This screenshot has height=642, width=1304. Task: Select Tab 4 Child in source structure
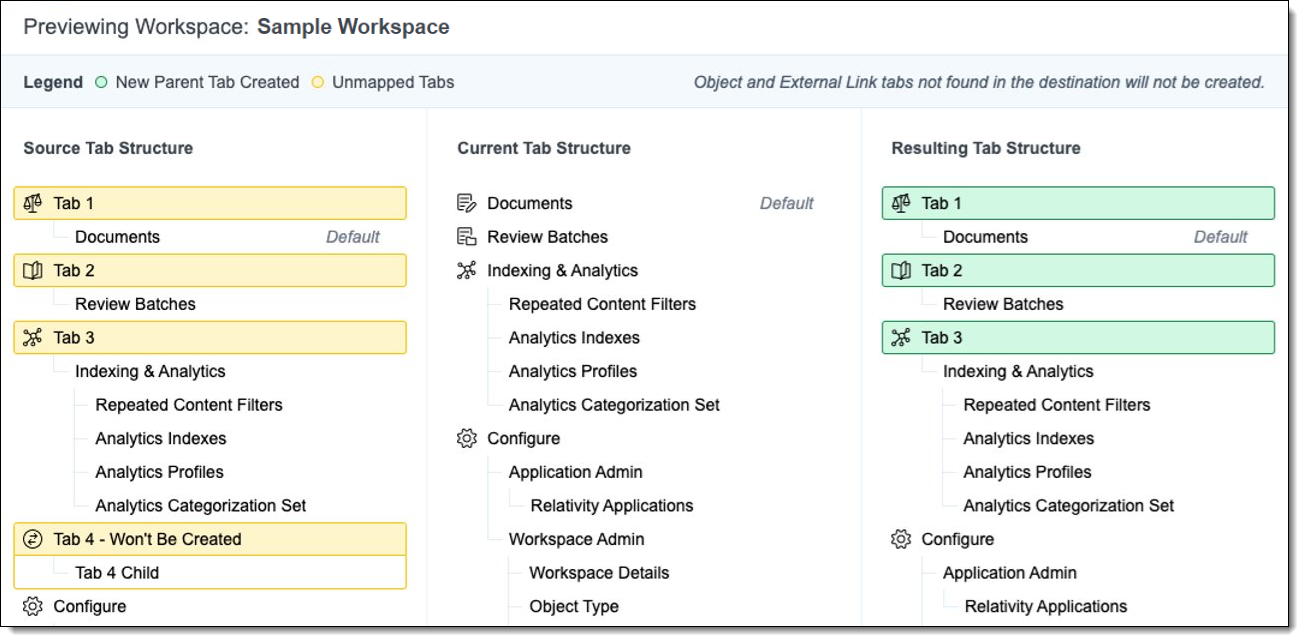pyautogui.click(x=117, y=573)
